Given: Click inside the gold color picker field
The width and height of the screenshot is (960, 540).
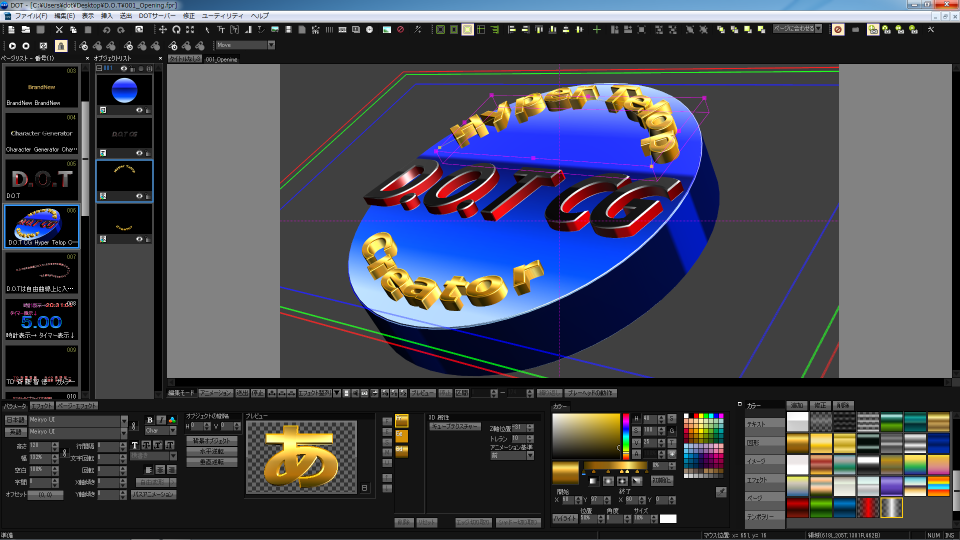Looking at the screenshot, I should [x=586, y=436].
